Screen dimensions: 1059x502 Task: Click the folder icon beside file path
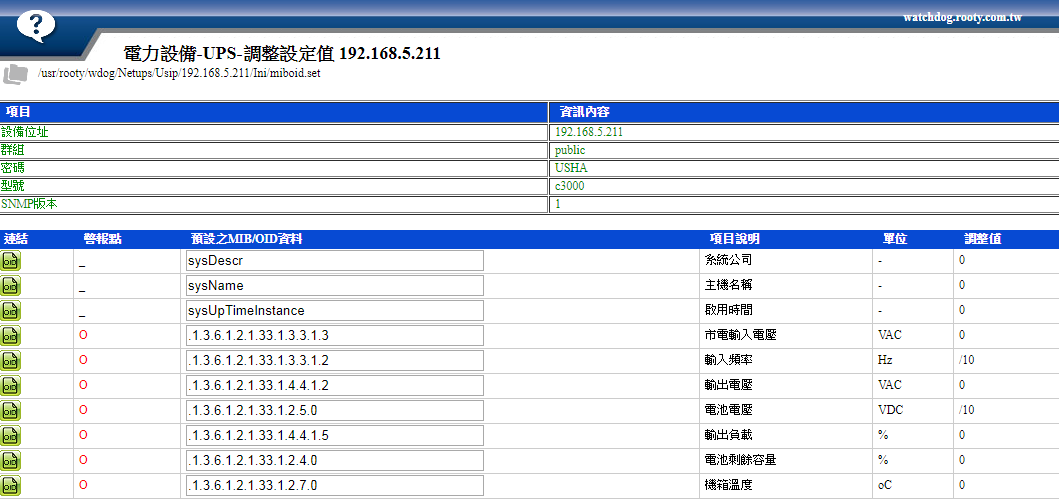tap(16, 74)
